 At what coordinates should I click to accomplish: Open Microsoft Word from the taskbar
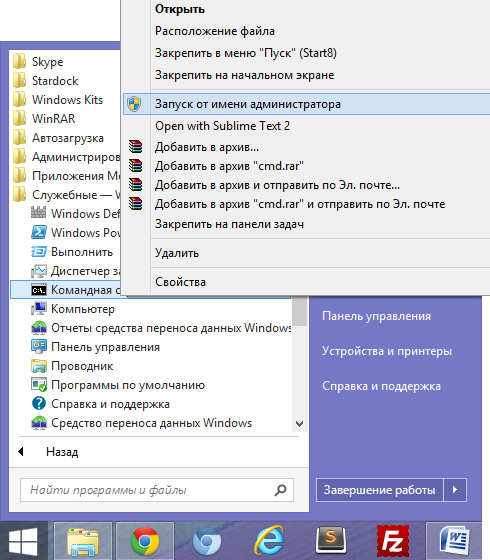(454, 542)
